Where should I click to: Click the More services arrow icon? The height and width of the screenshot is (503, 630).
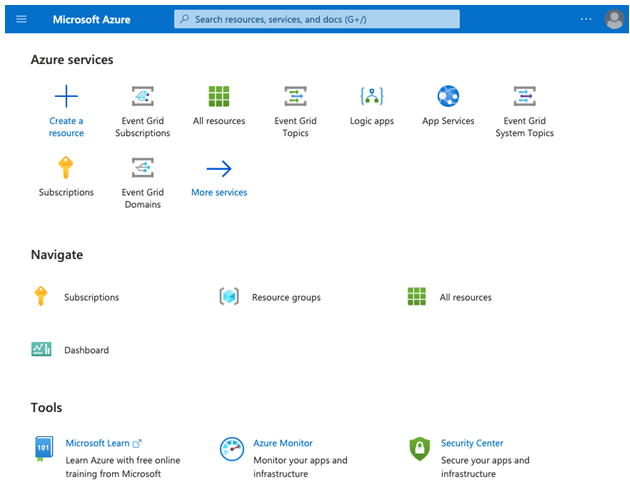tap(219, 168)
